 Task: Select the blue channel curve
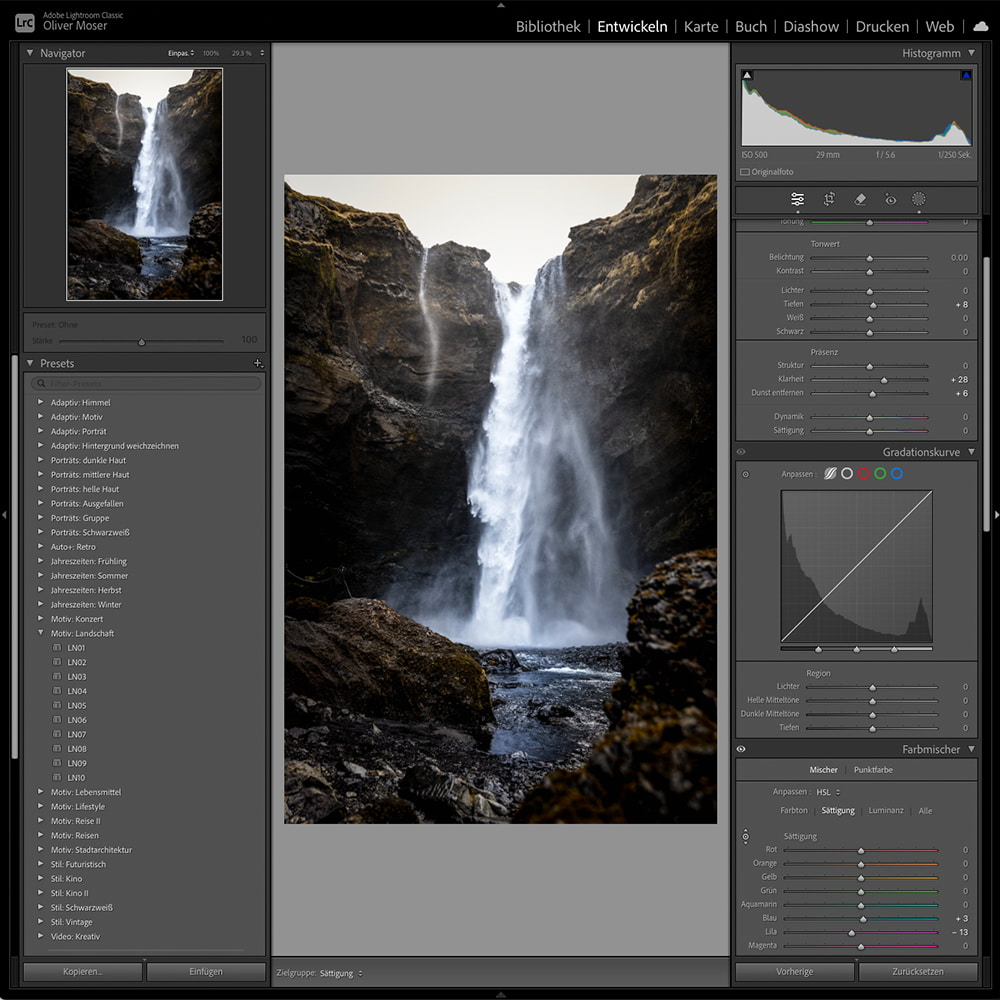pyautogui.click(x=897, y=473)
